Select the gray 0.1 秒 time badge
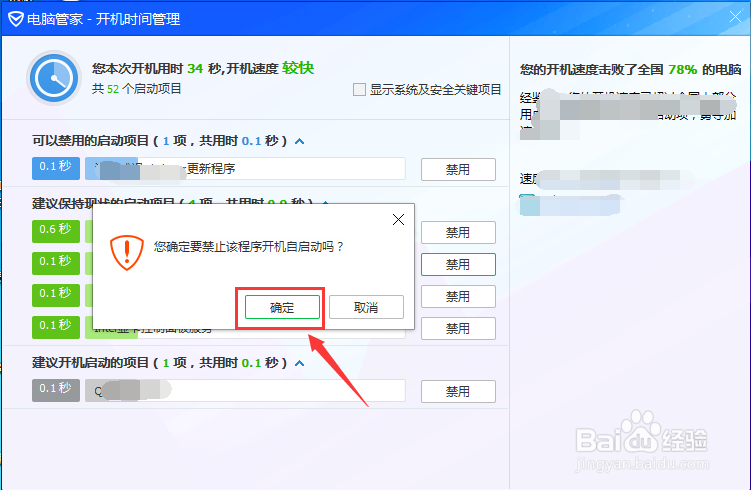This screenshot has height=490, width=751. point(56,390)
